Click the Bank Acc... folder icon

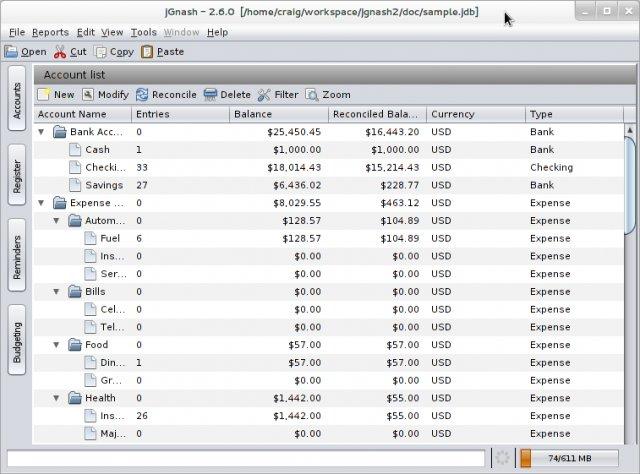coord(60,132)
